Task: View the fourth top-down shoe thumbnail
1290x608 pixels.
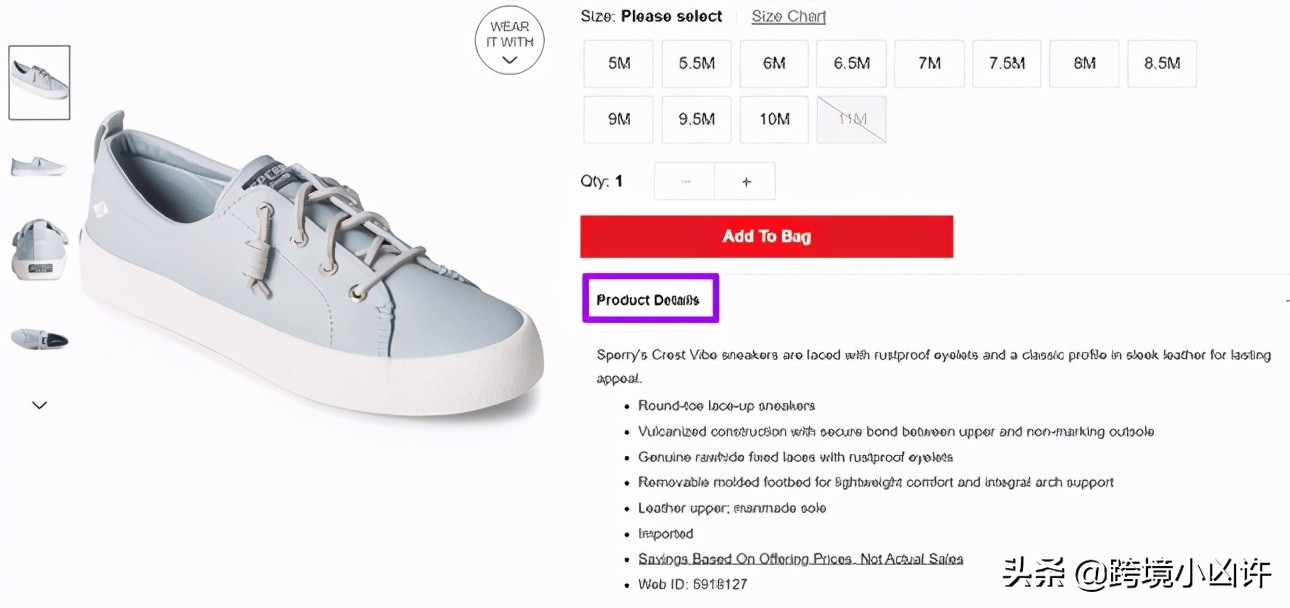Action: (39, 337)
